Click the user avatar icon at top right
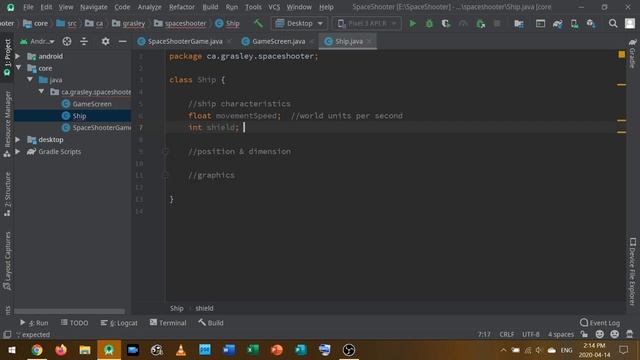The width and height of the screenshot is (640, 360). pyautogui.click(x=630, y=24)
